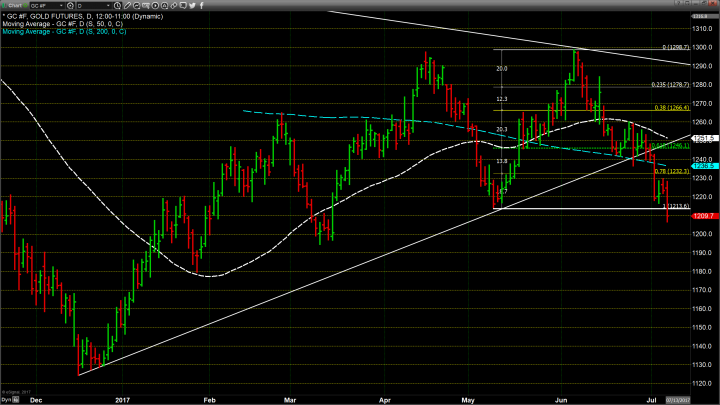Click the chain link icon in the toolbar

click(172, 5)
